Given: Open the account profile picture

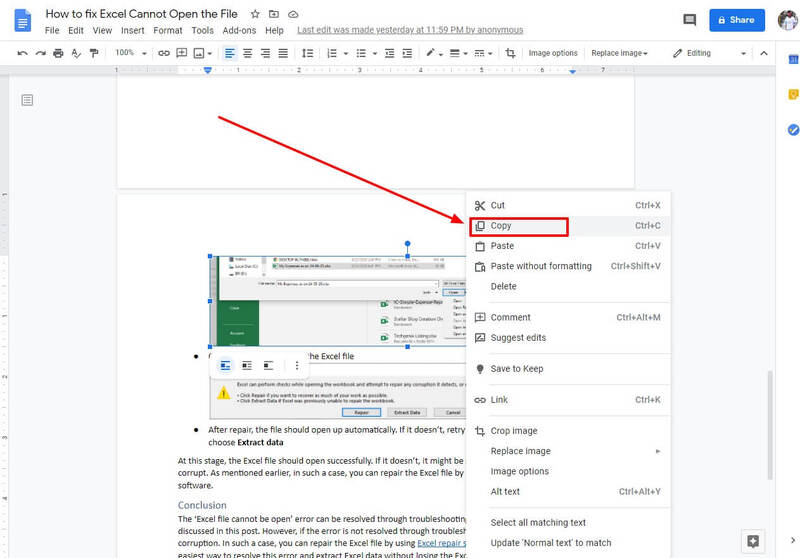Looking at the screenshot, I should pos(787,20).
